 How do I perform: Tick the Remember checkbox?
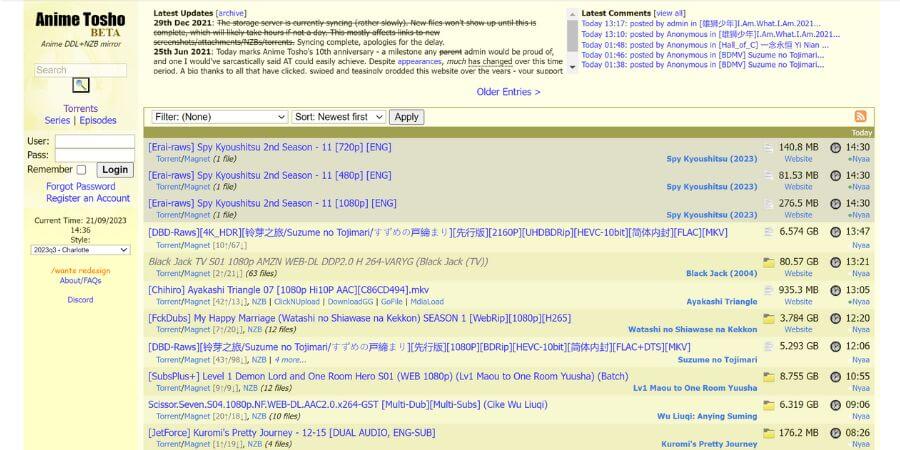click(81, 170)
